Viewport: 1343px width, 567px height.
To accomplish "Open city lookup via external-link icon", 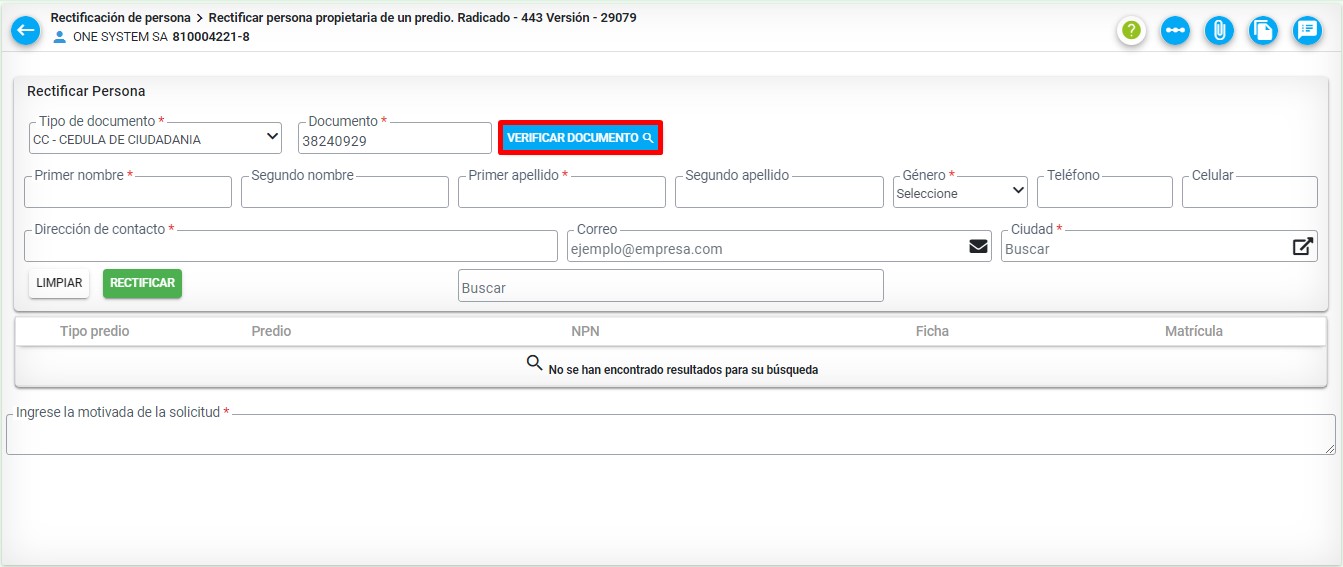I will tap(1302, 247).
